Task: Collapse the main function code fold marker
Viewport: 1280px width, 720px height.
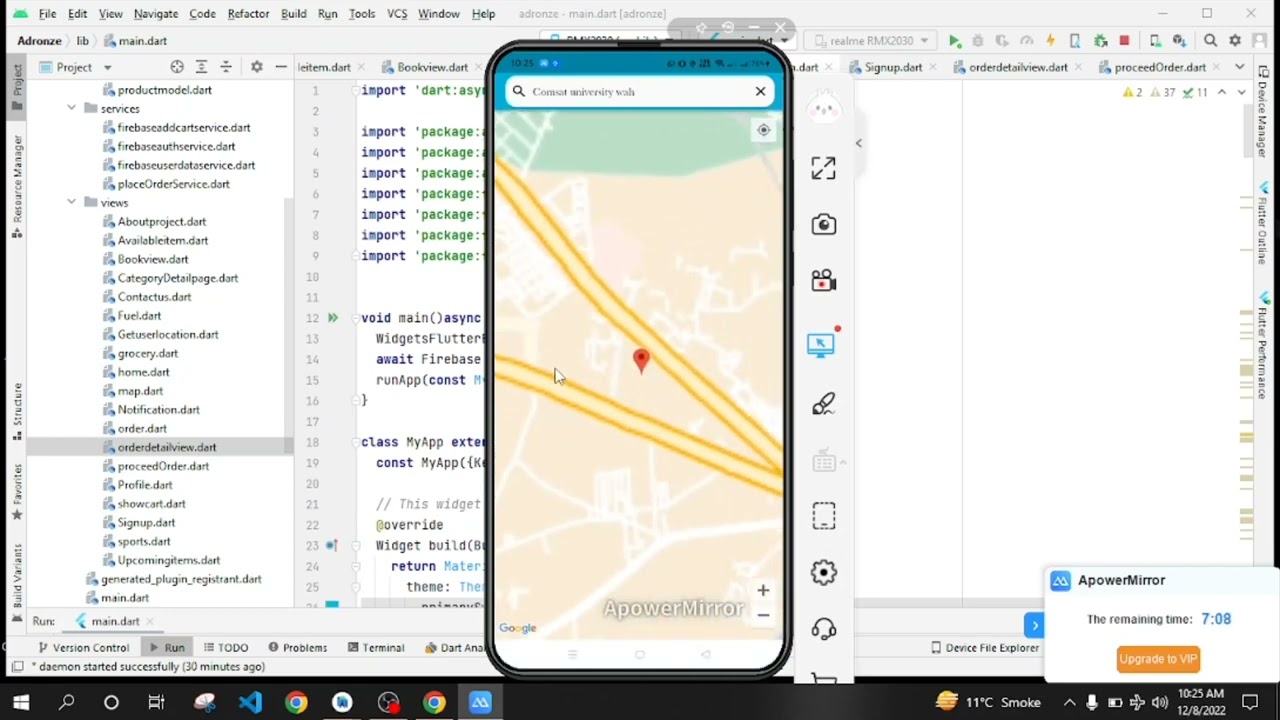Action: 355,318
